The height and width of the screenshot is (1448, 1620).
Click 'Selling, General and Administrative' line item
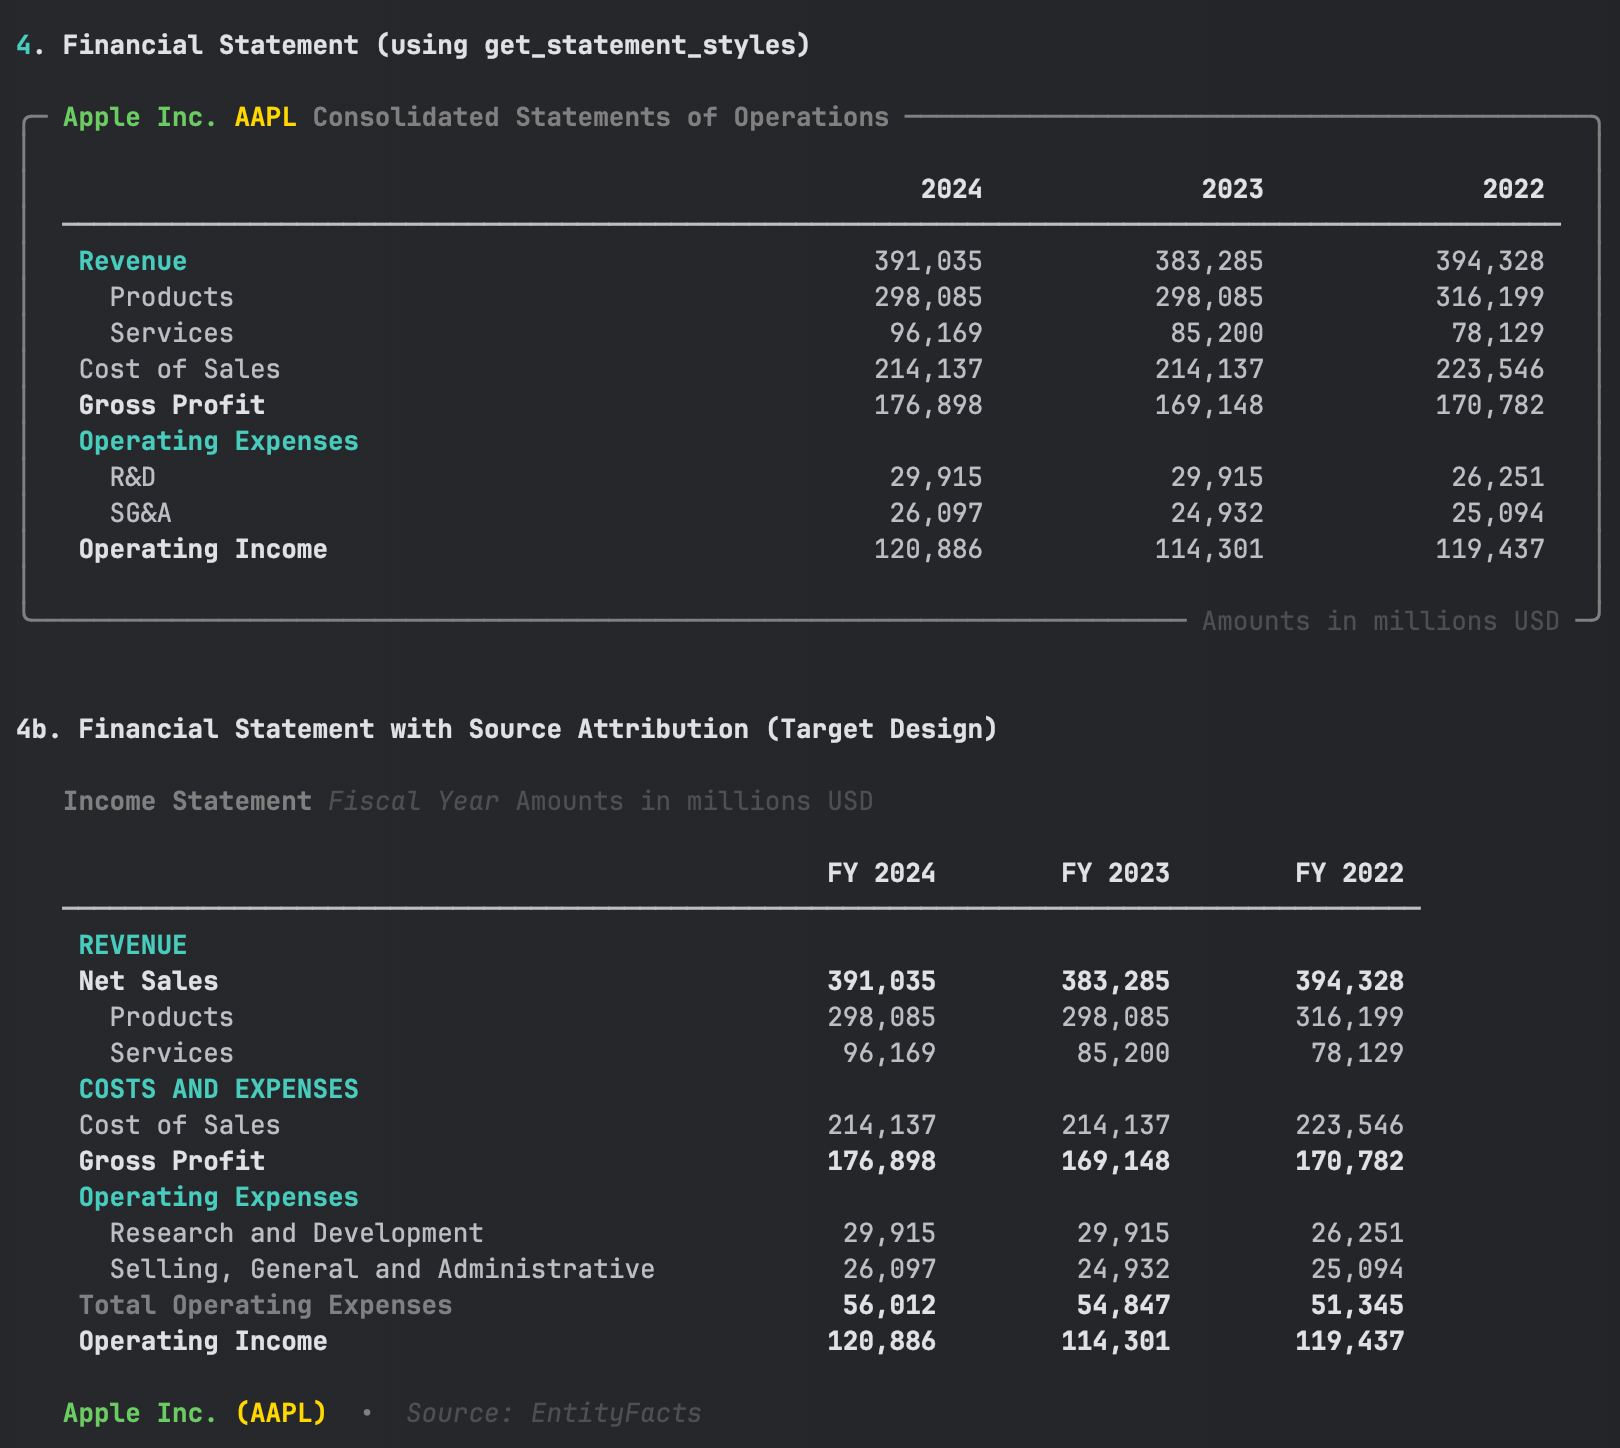click(382, 1269)
